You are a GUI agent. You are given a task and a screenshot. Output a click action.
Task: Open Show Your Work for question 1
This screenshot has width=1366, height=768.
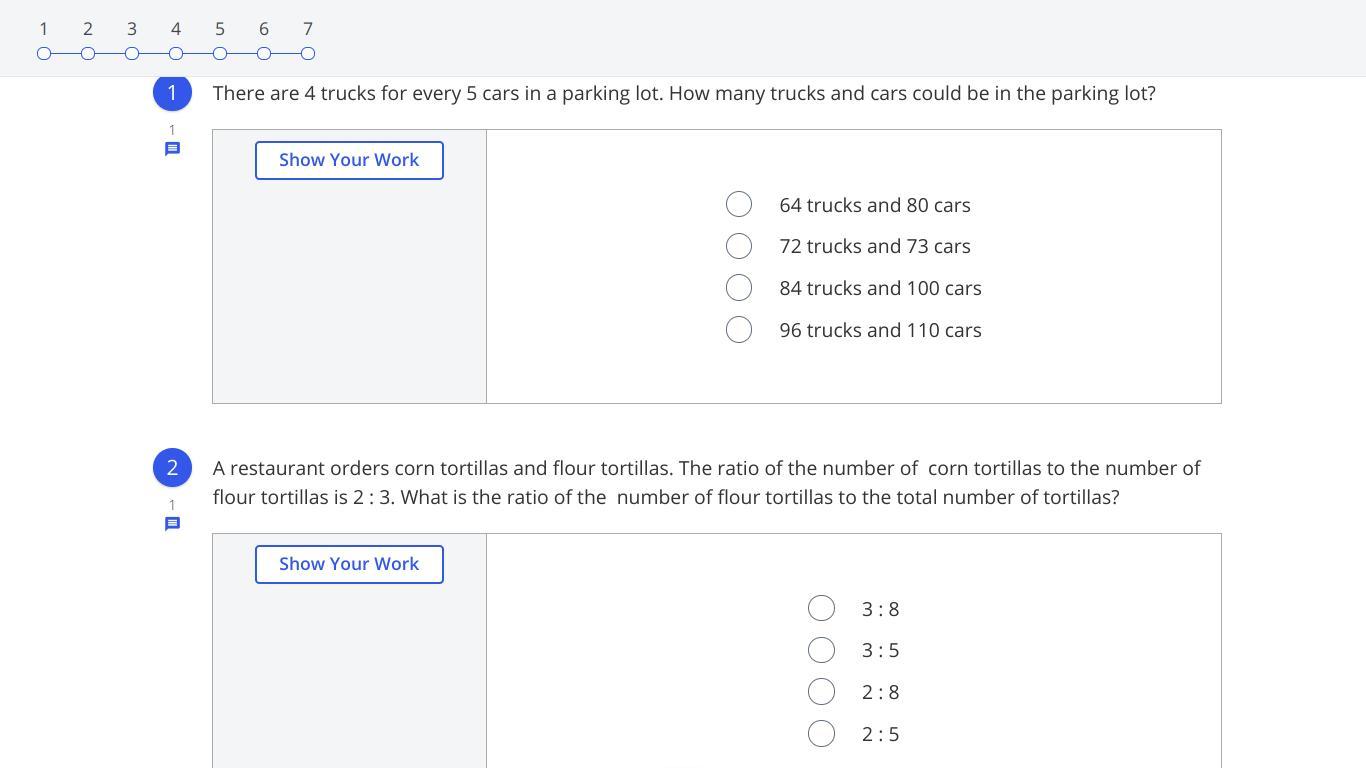349,160
